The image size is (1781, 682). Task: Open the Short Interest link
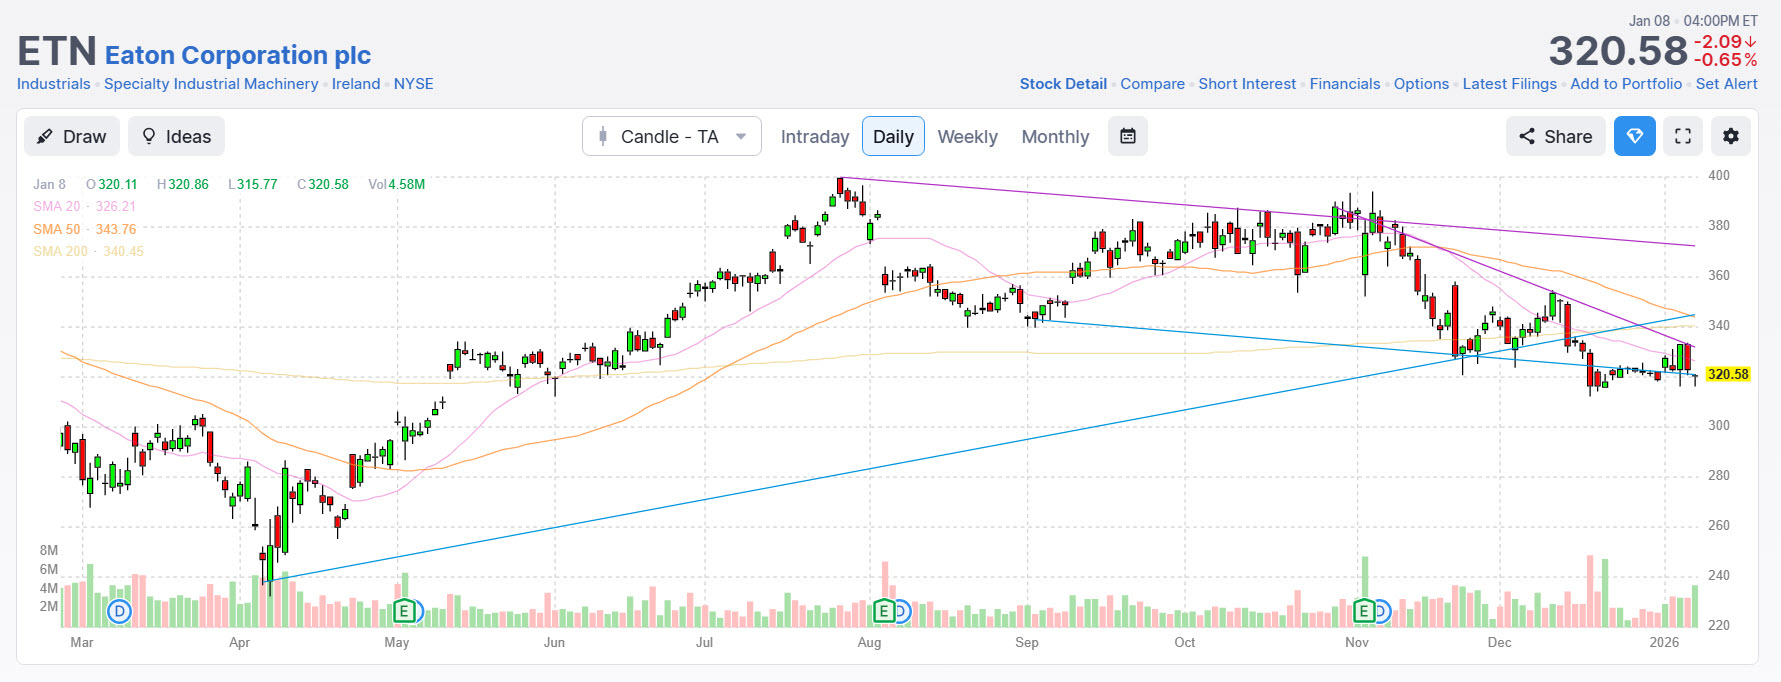point(1247,84)
